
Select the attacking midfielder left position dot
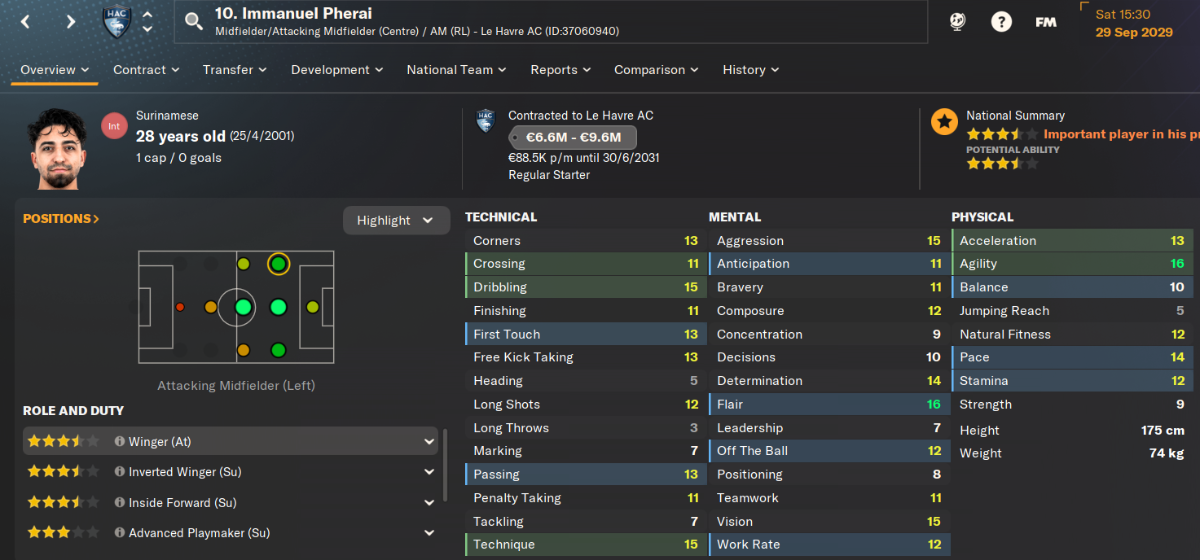[278, 265]
